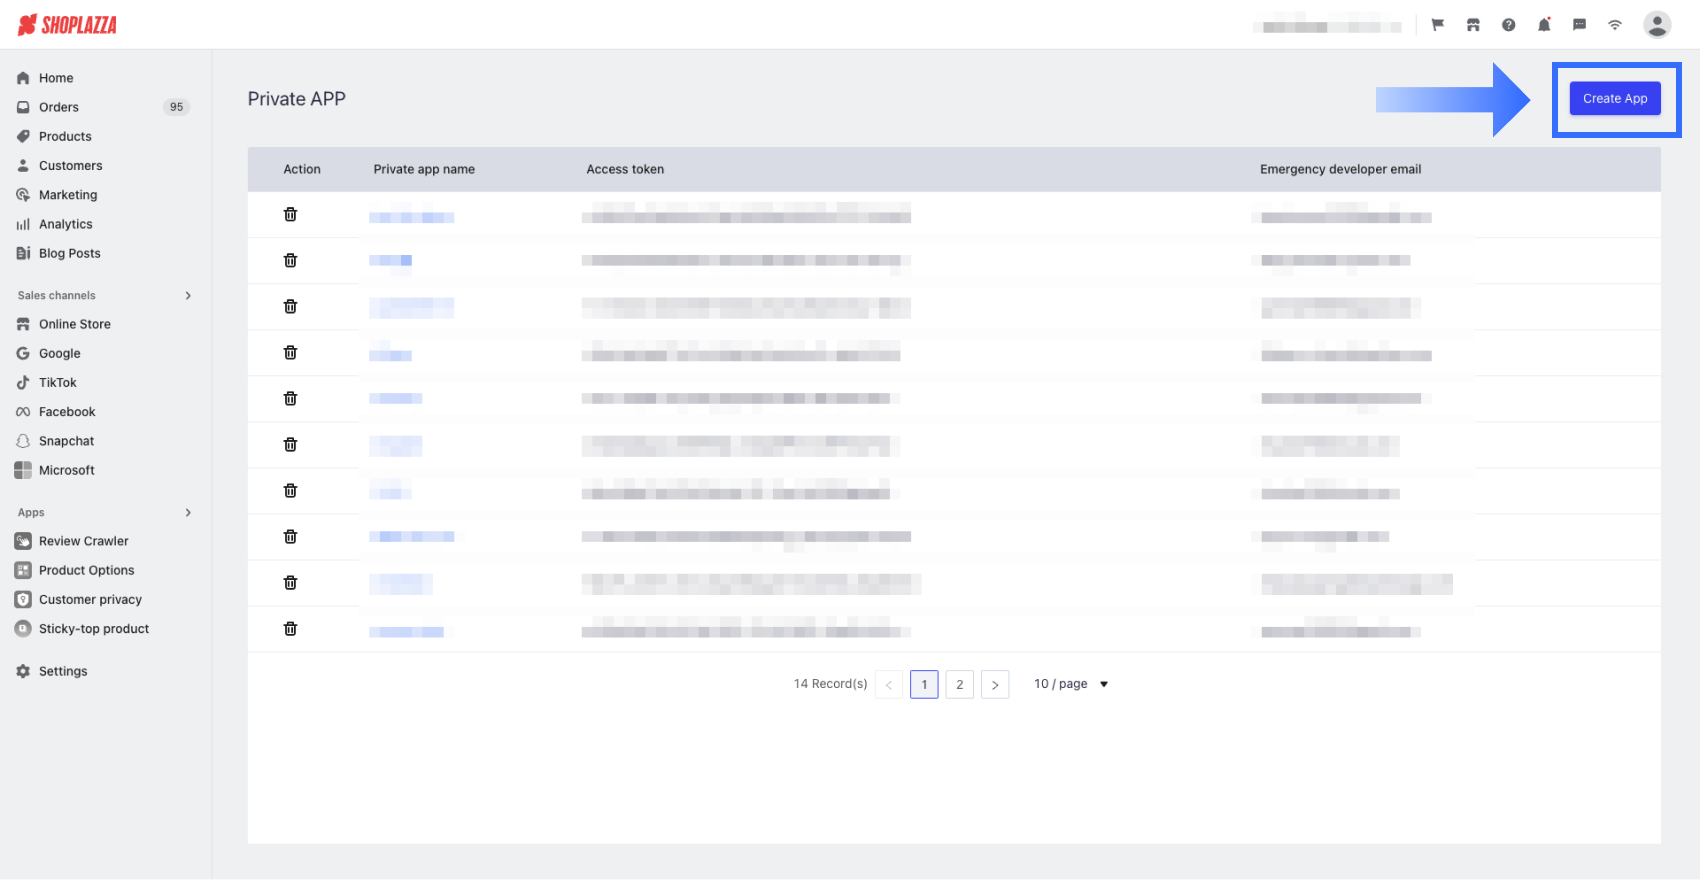Viewport: 1700px width, 880px height.
Task: Open the notifications bell
Action: (x=1544, y=25)
